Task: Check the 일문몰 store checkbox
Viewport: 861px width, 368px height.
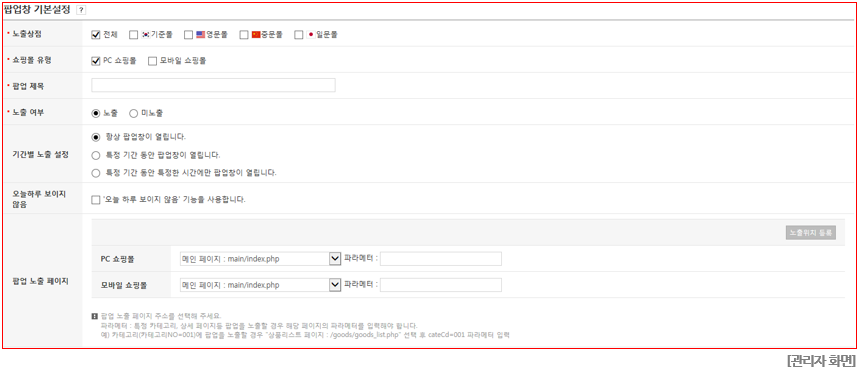Action: click(x=299, y=35)
